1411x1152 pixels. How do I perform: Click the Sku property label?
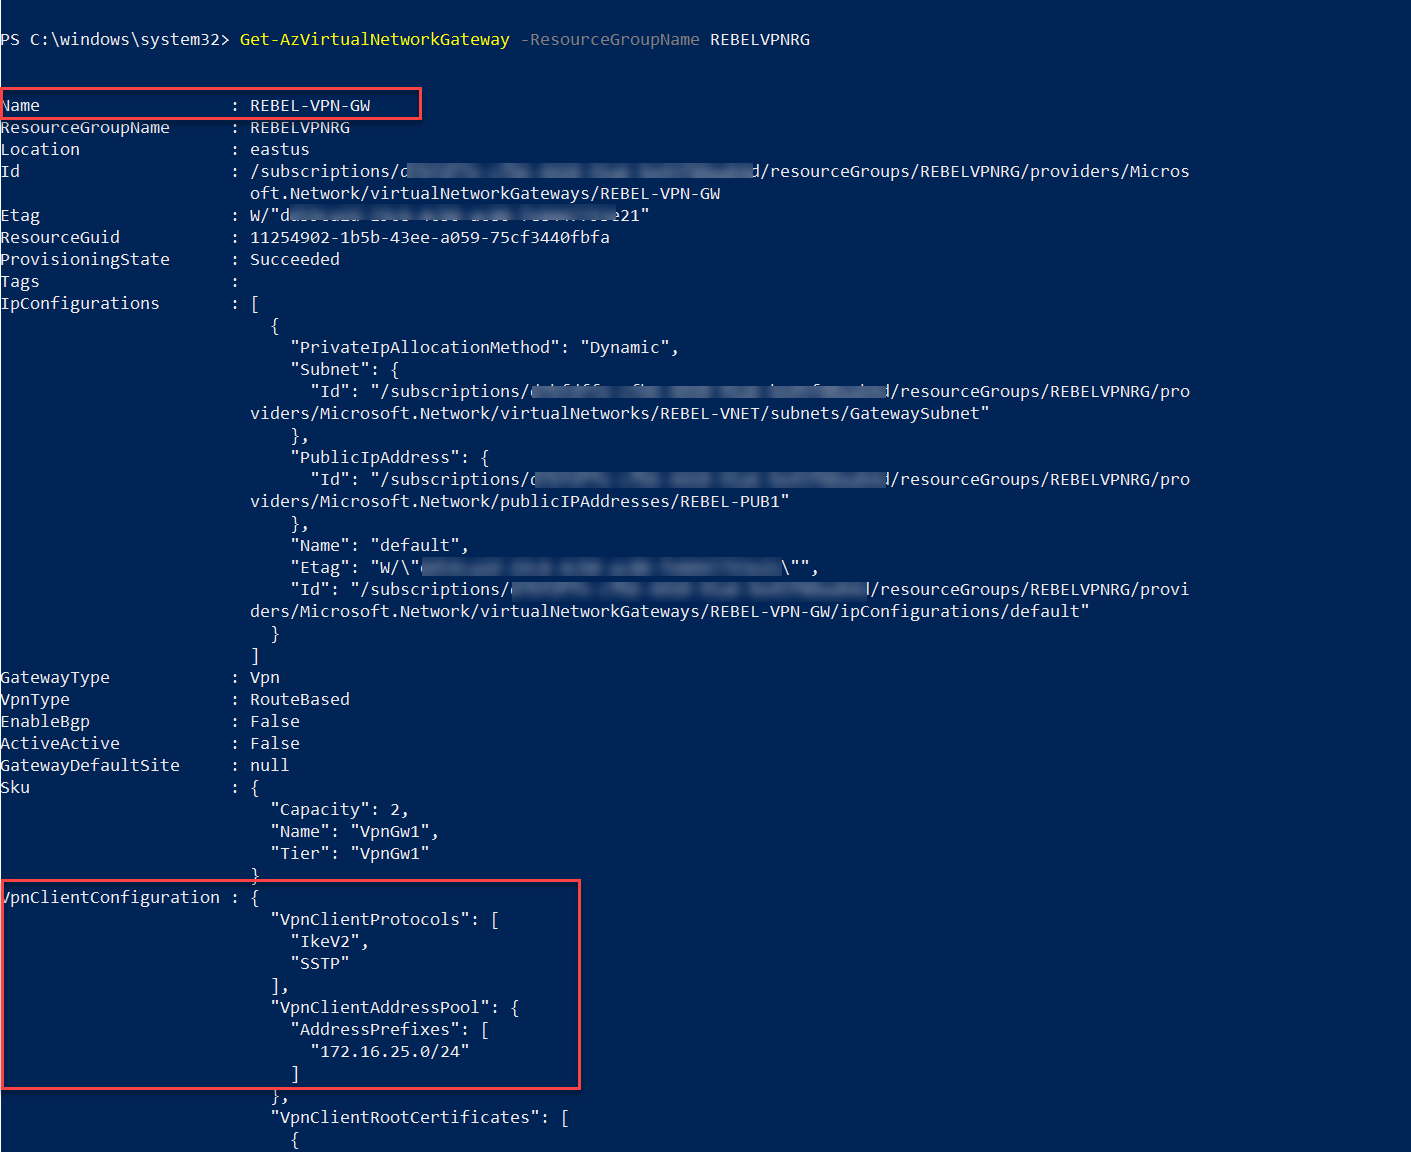(15, 788)
